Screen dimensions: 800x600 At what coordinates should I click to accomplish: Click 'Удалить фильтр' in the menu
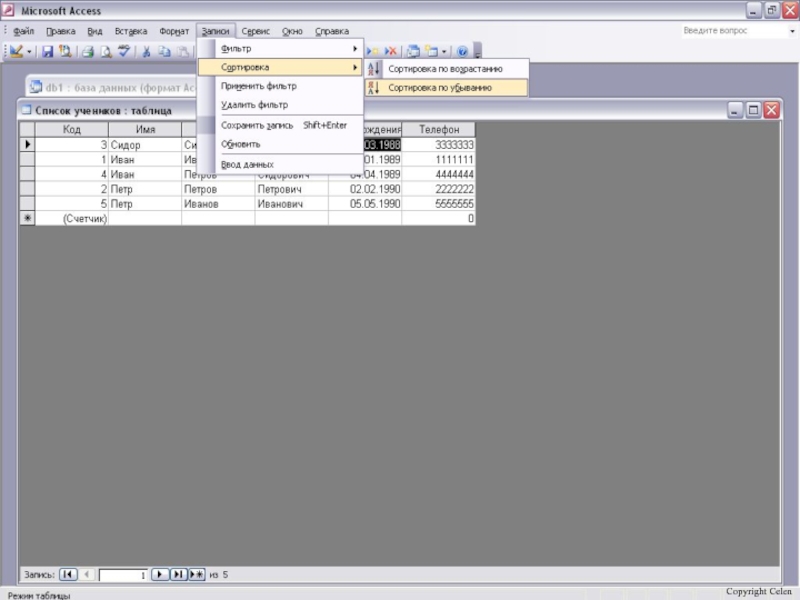point(254,105)
